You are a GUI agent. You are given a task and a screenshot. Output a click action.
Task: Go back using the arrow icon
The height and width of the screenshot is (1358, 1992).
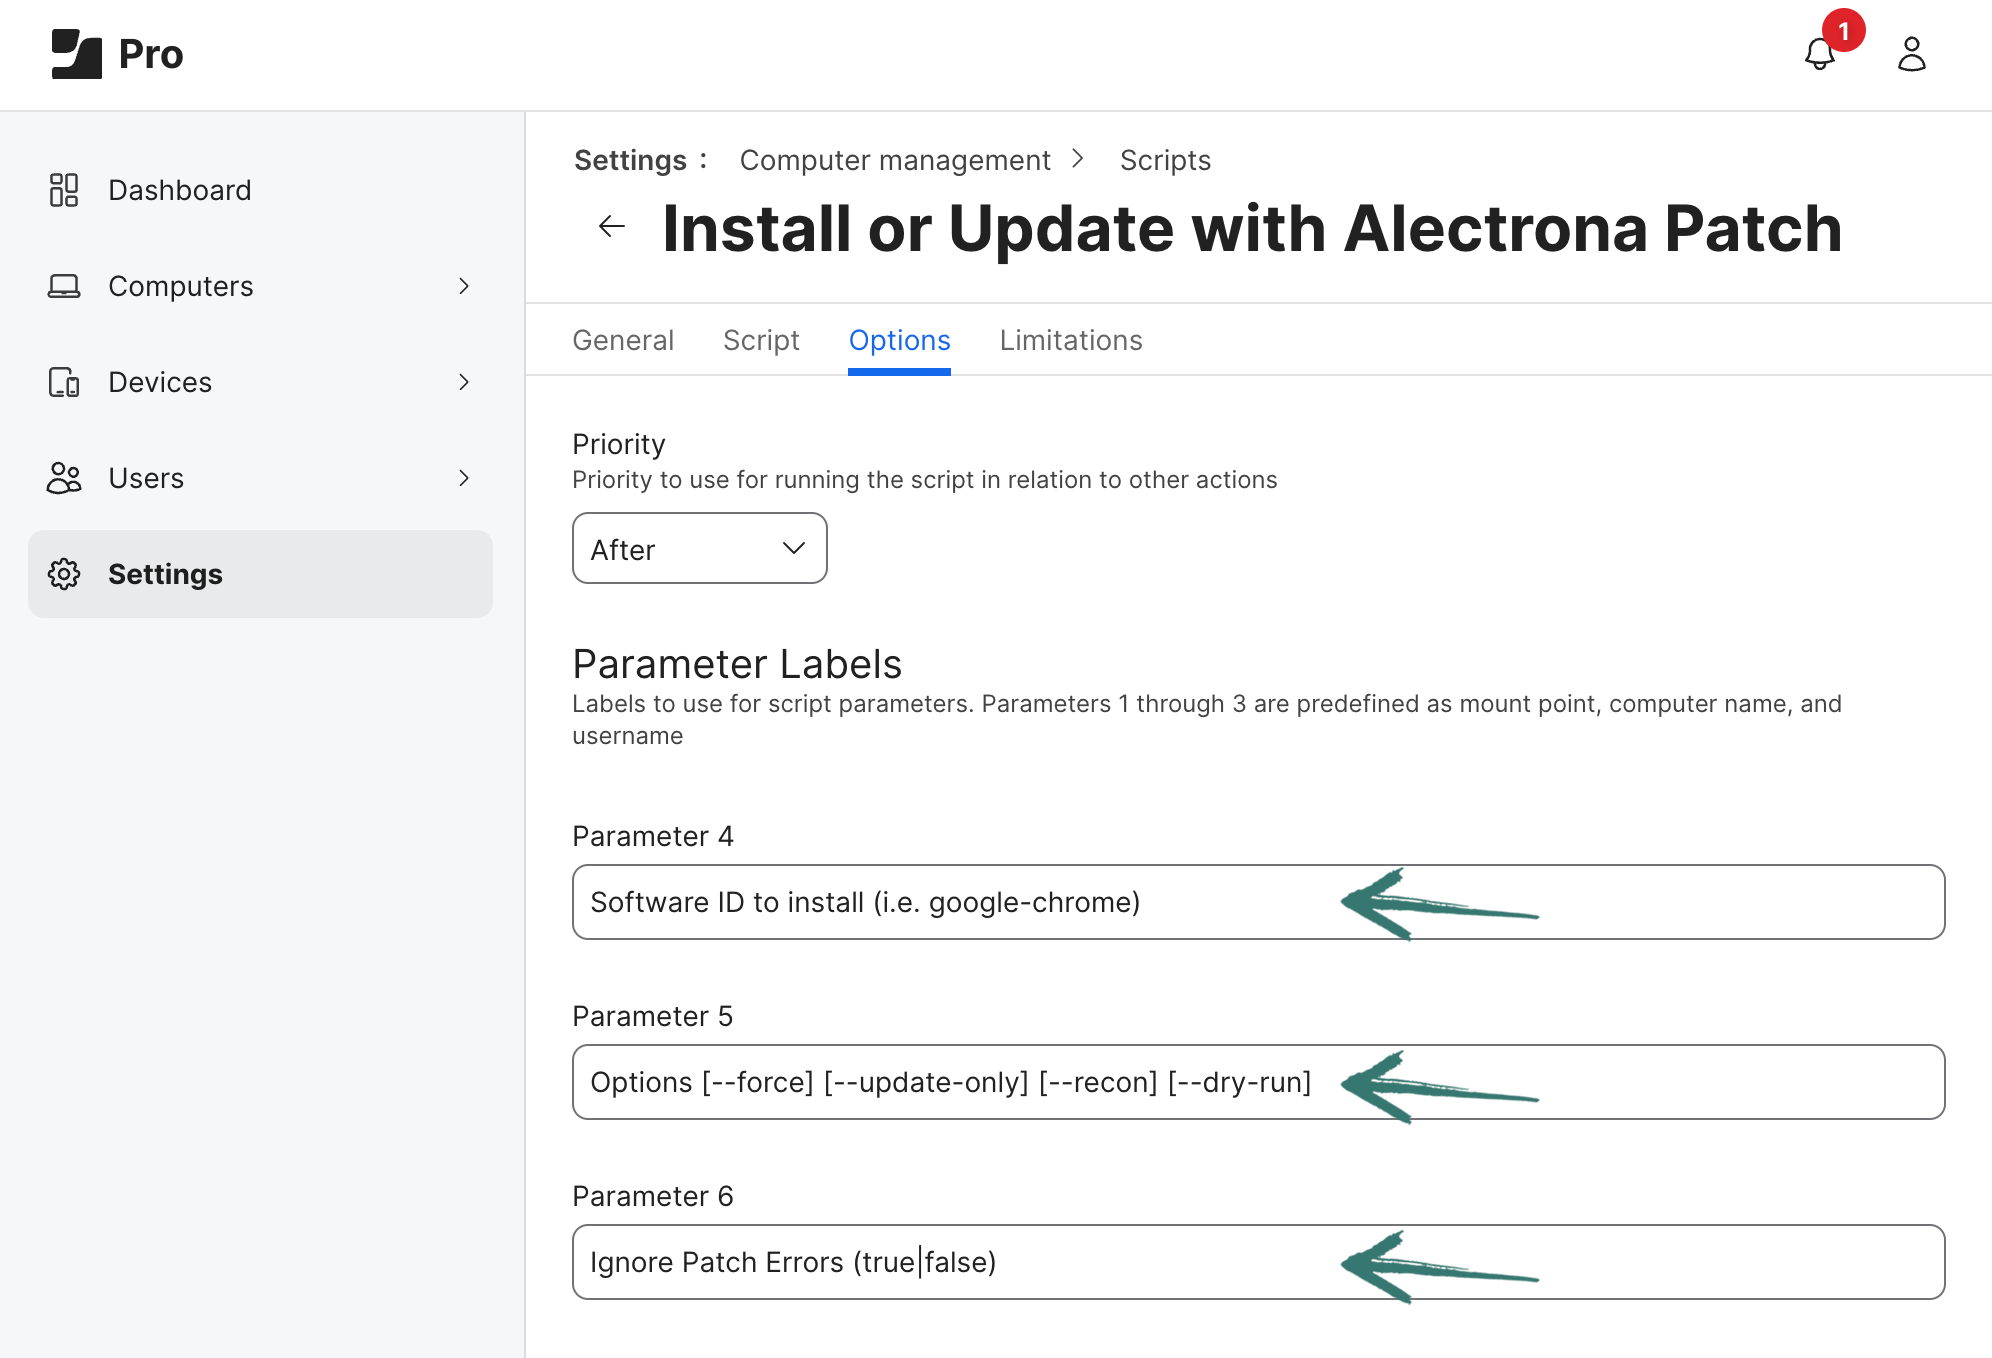[x=612, y=227]
